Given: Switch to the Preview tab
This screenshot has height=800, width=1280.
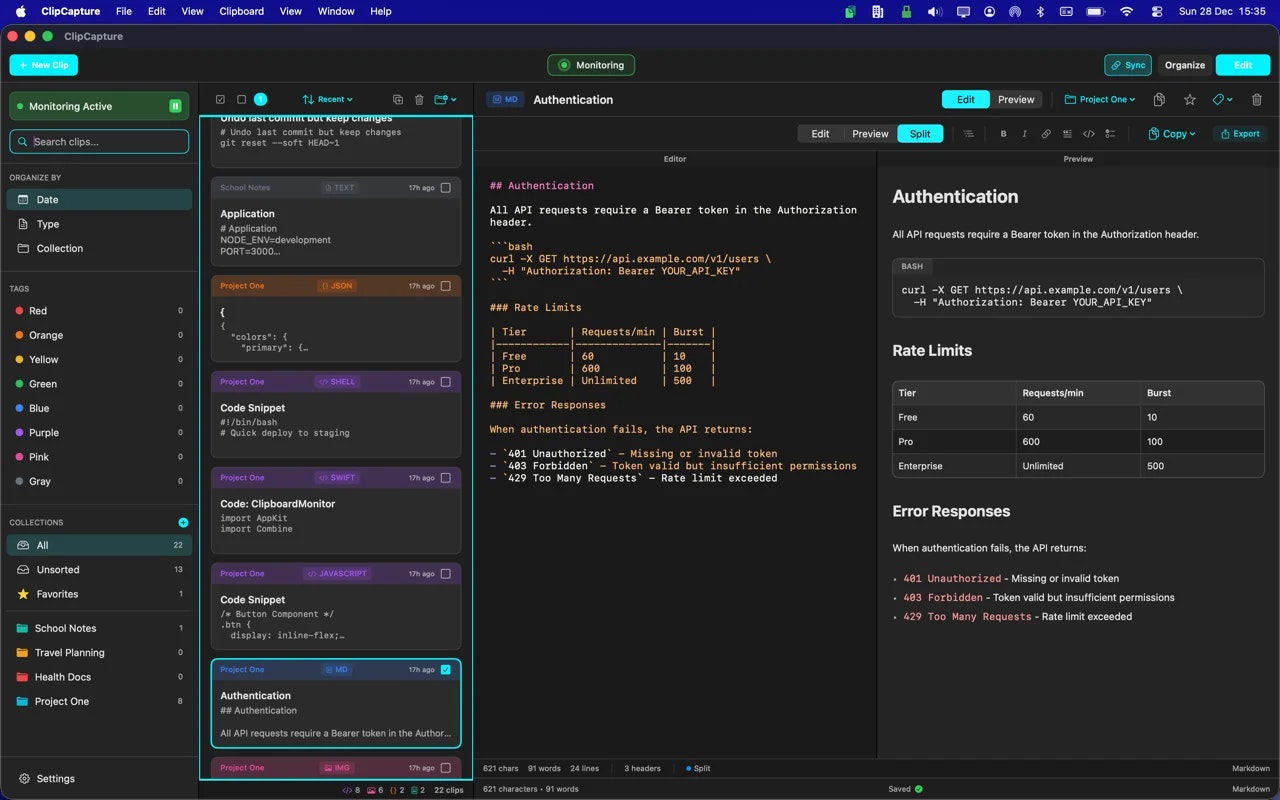Looking at the screenshot, I should click(x=1016, y=99).
